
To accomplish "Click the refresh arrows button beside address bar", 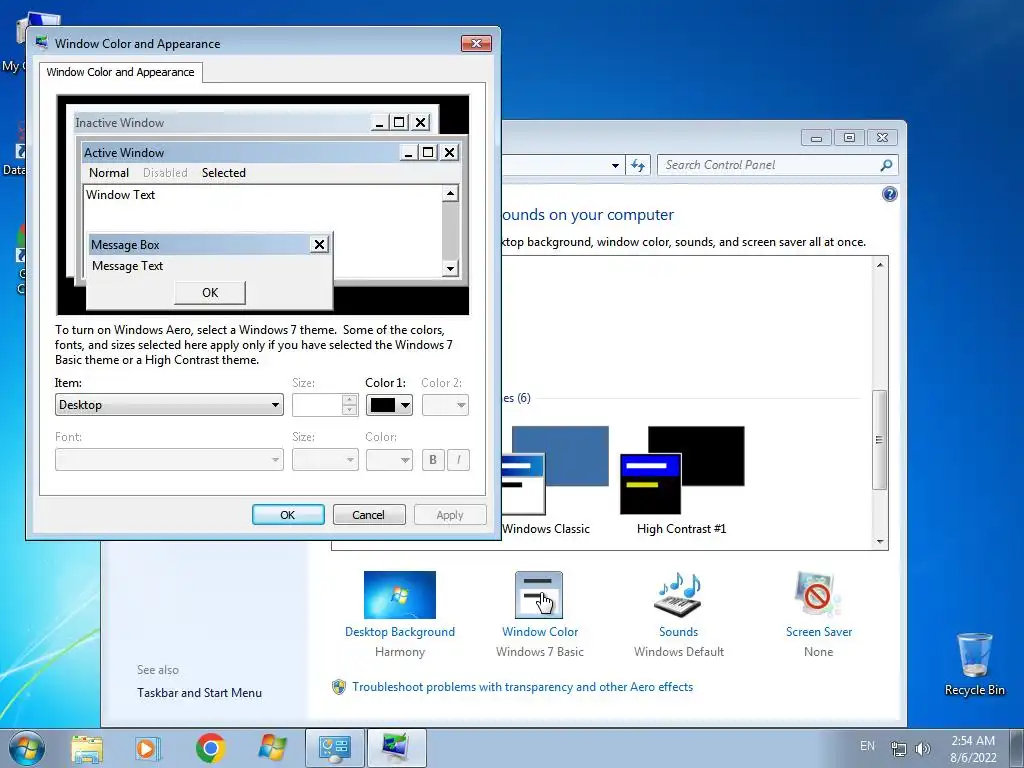I will pos(637,165).
